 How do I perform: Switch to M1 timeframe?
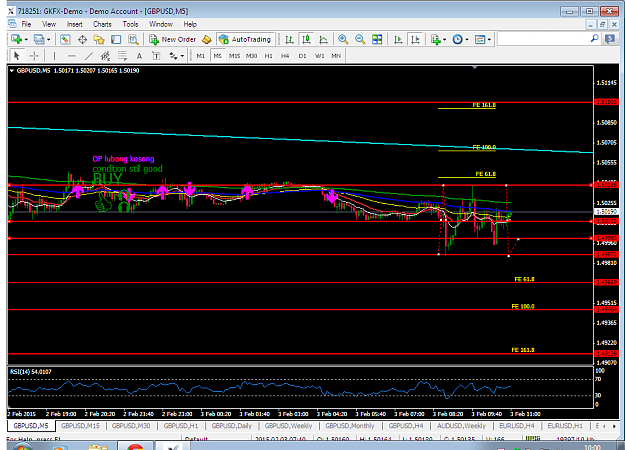tap(200, 56)
